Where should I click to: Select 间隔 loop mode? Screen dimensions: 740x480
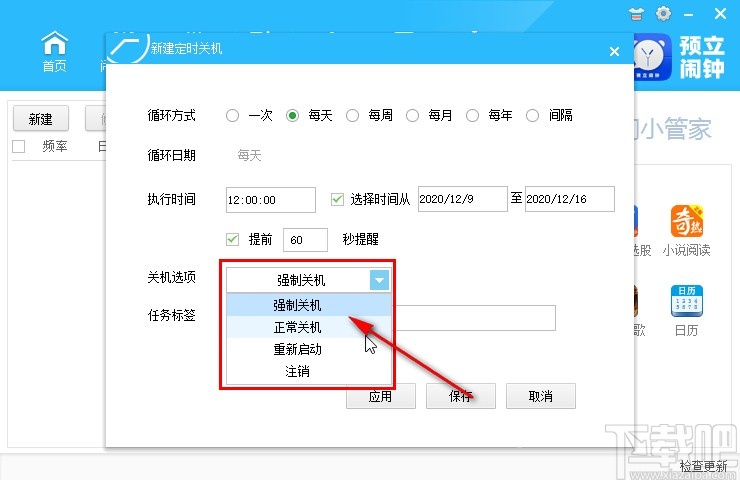click(532, 115)
